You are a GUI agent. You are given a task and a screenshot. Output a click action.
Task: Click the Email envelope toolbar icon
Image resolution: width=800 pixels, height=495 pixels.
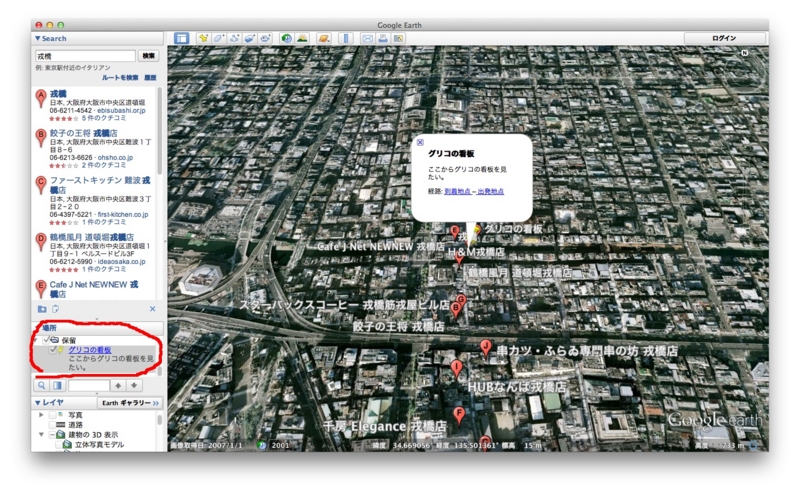(367, 38)
